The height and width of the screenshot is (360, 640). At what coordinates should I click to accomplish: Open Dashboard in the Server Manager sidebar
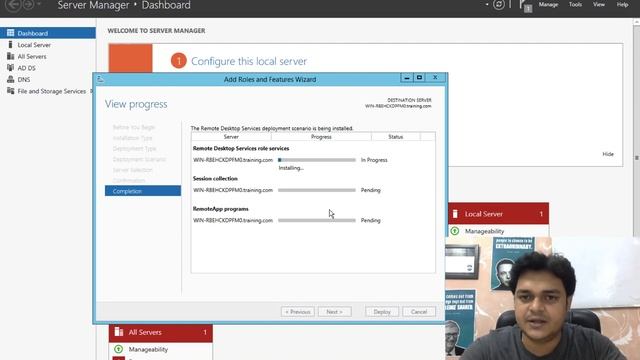pyautogui.click(x=48, y=33)
